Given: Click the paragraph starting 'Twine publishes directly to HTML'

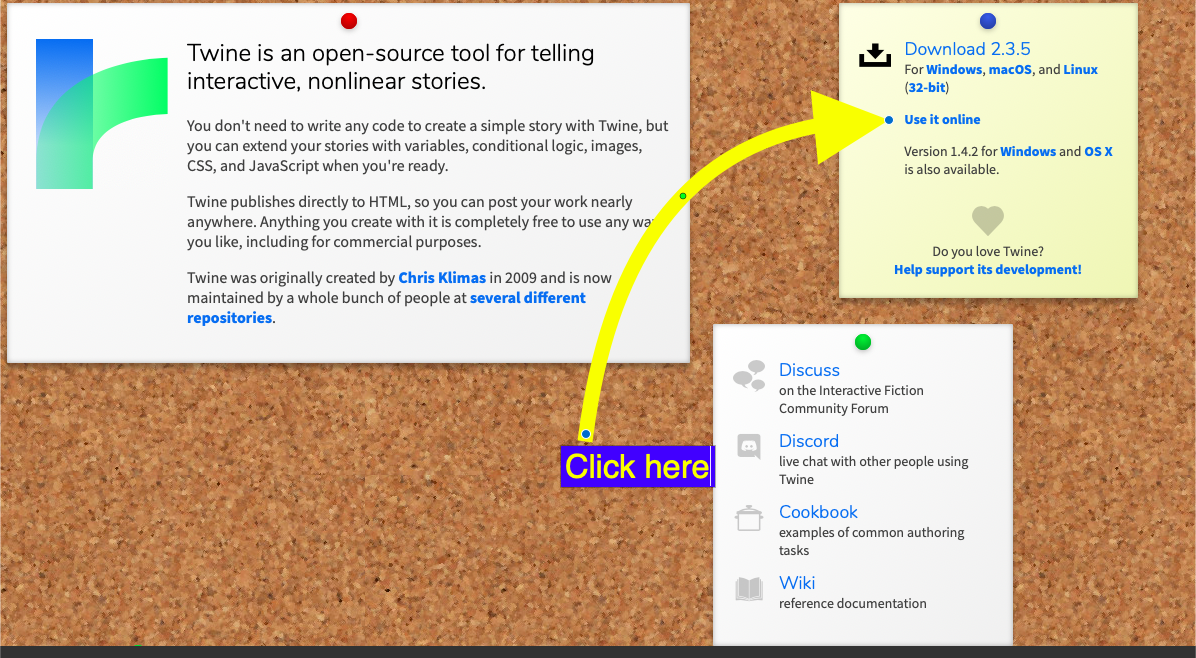Looking at the screenshot, I should point(420,222).
